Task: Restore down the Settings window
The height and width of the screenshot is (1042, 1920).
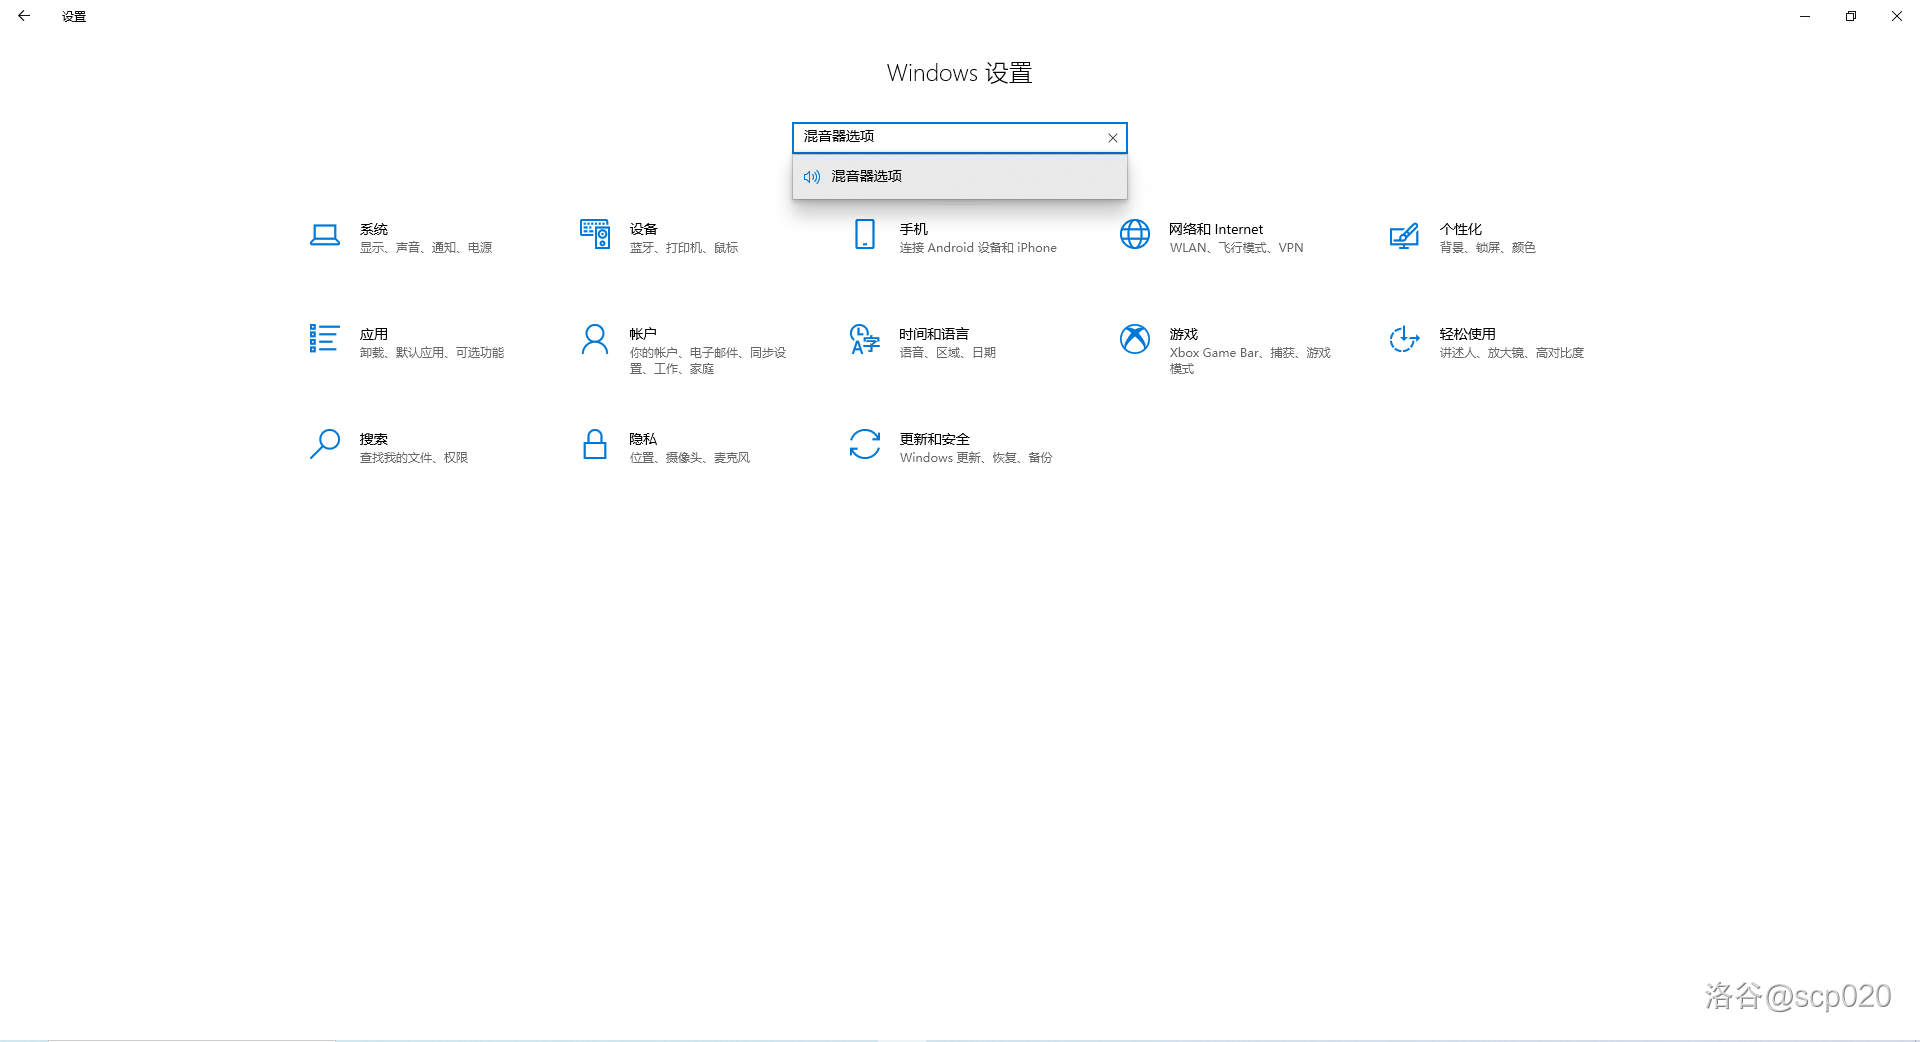Action: point(1851,16)
